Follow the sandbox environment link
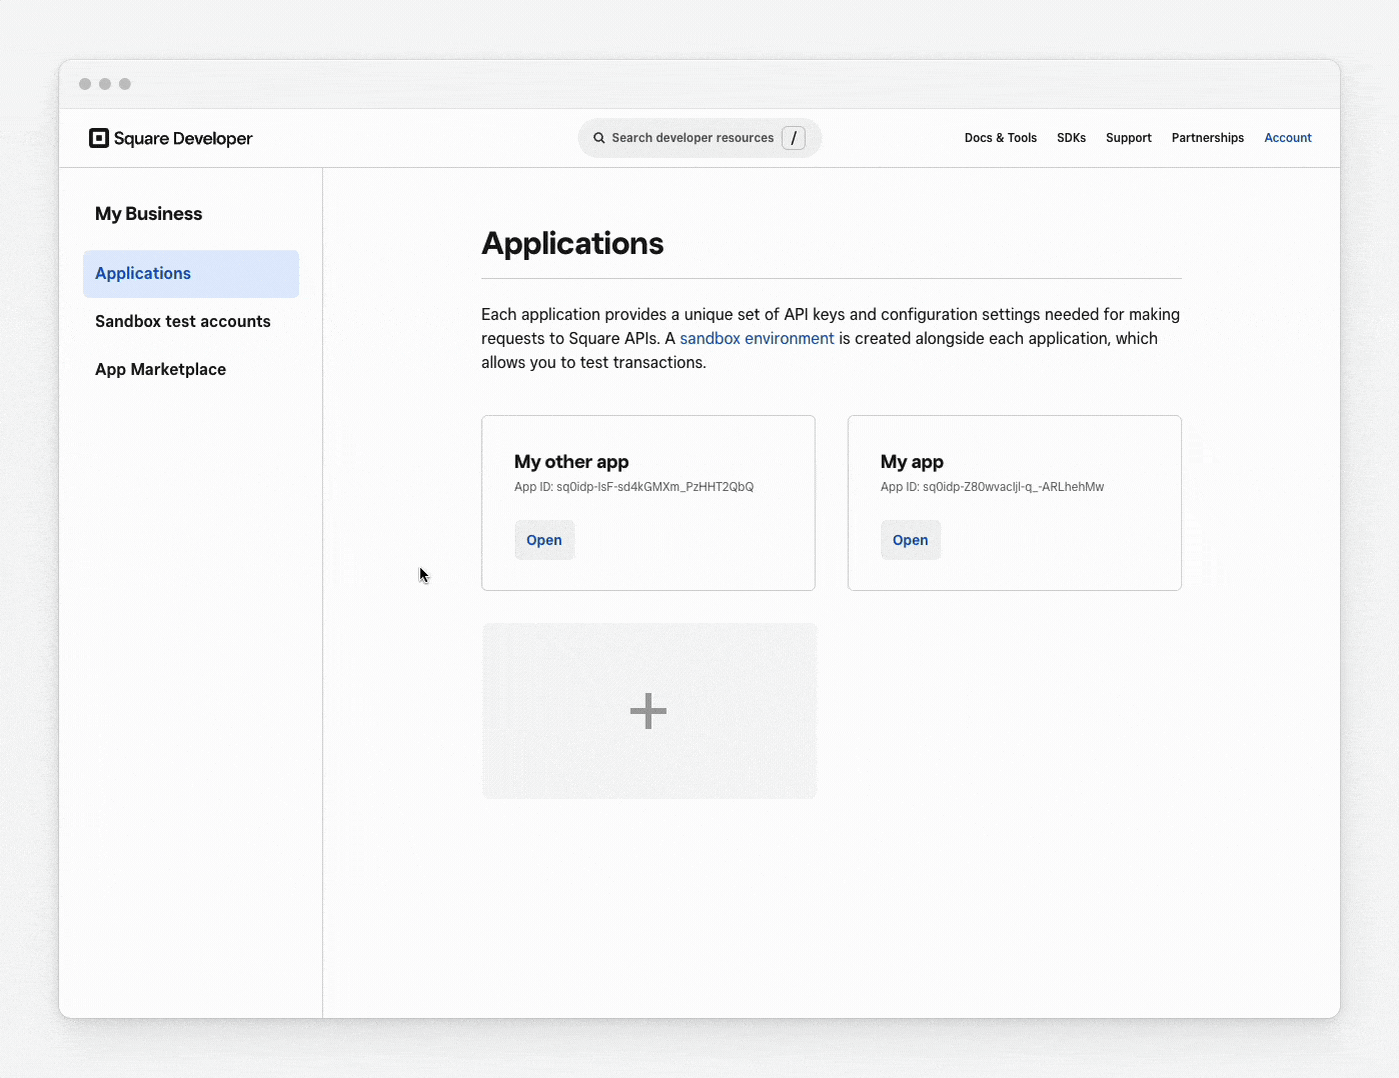The width and height of the screenshot is (1399, 1078). point(757,339)
